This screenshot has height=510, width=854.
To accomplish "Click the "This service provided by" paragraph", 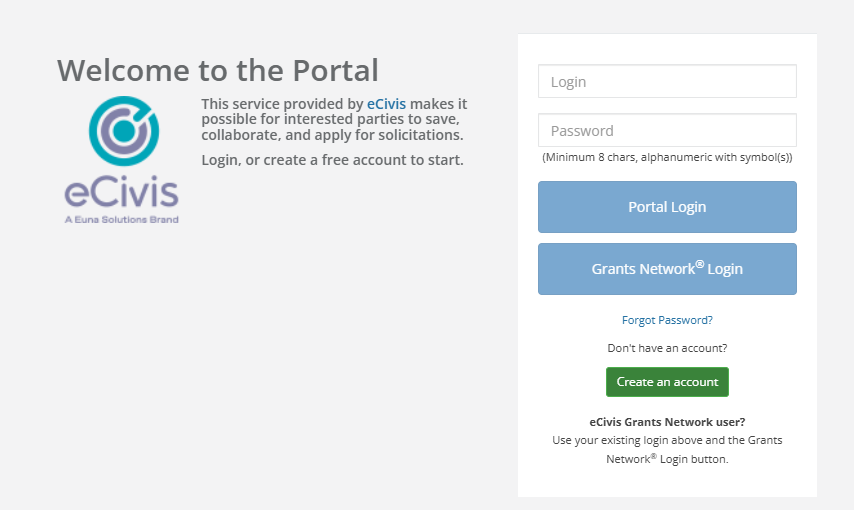I will [282, 104].
